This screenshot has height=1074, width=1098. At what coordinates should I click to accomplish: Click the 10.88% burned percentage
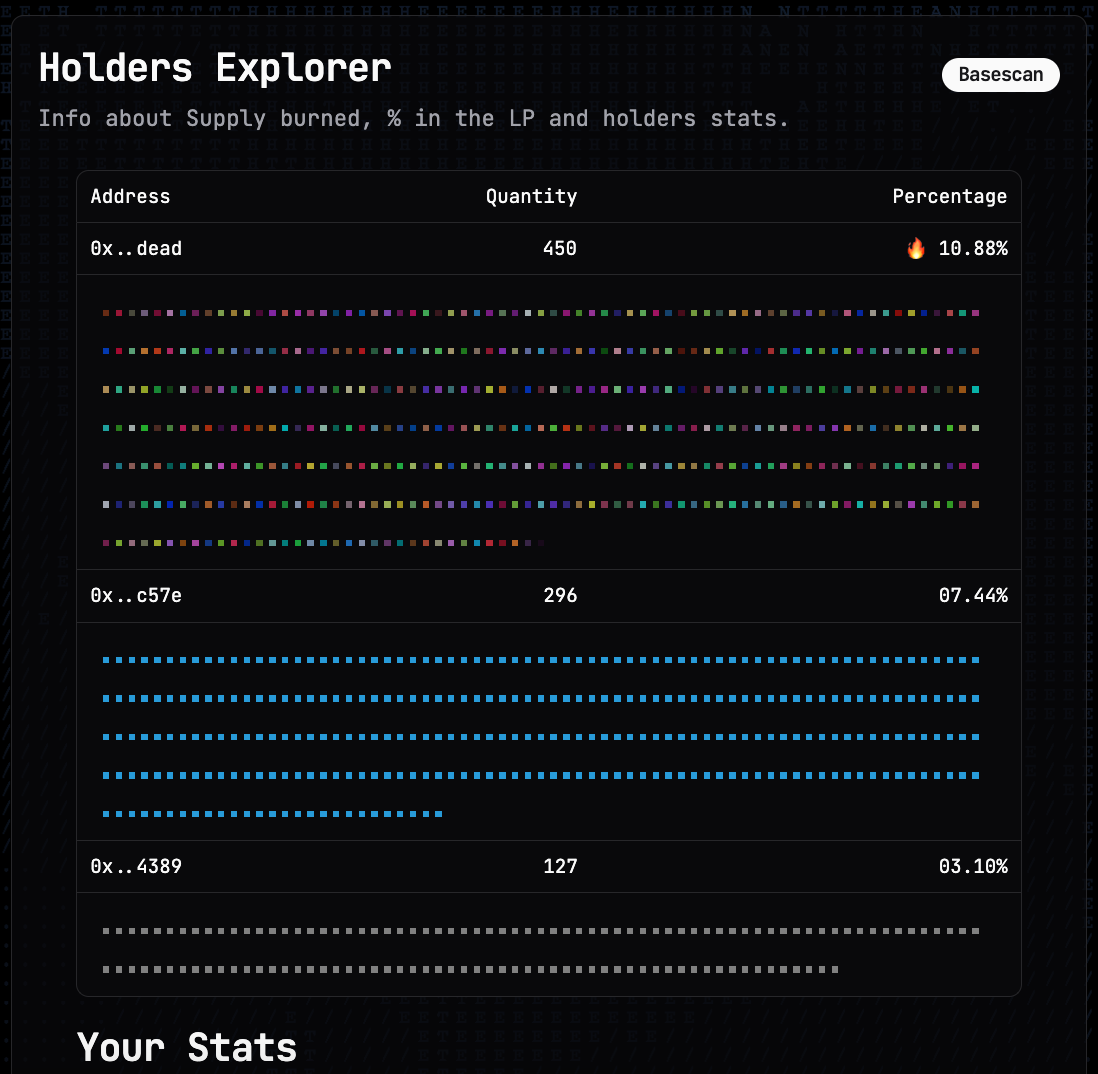[972, 249]
